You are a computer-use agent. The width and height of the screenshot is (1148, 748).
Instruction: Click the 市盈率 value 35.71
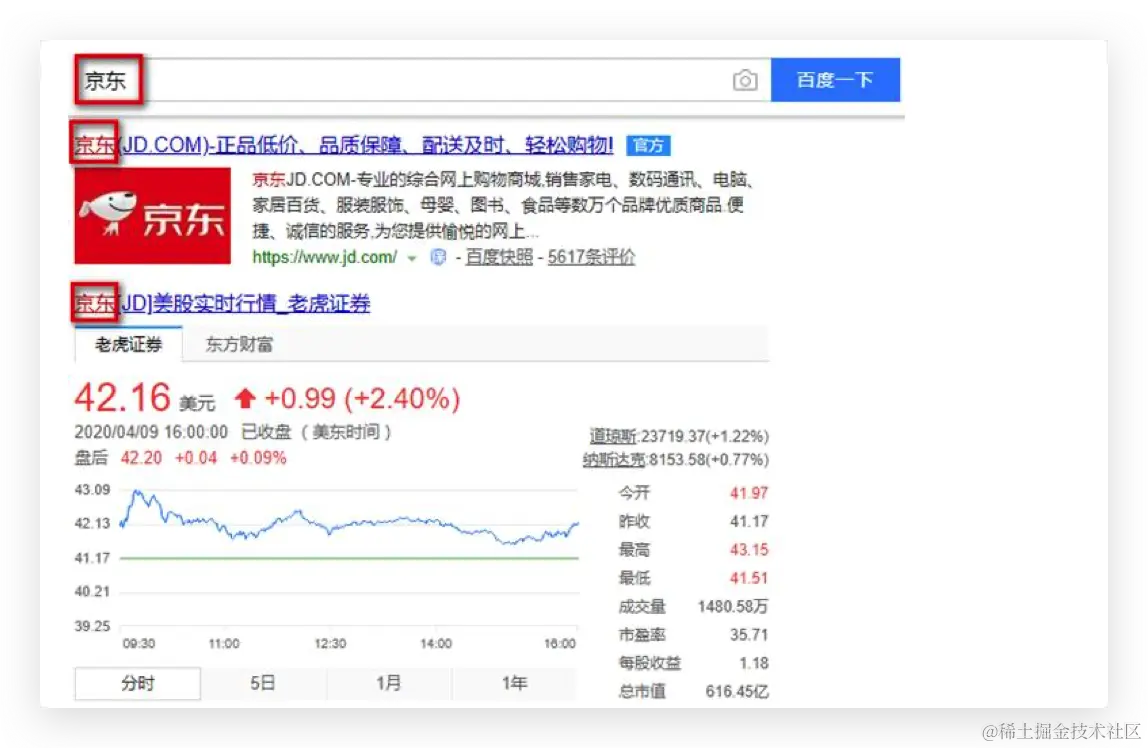pyautogui.click(x=749, y=635)
